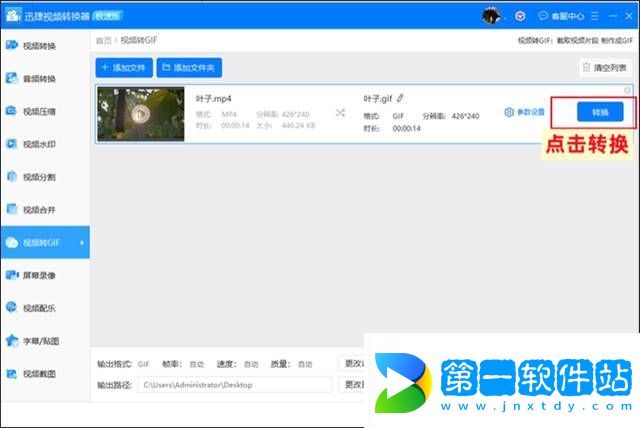Click the app logo in title bar
The width and height of the screenshot is (640, 428).
(x=13, y=16)
